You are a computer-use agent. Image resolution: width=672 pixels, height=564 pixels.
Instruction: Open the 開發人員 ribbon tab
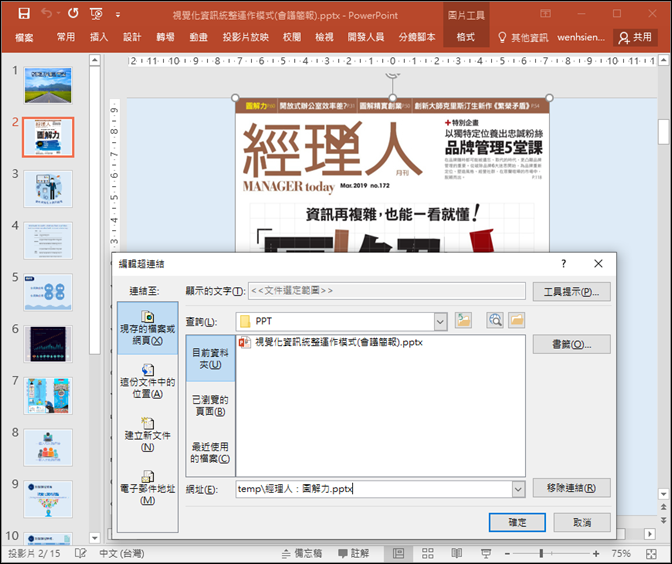[366, 37]
